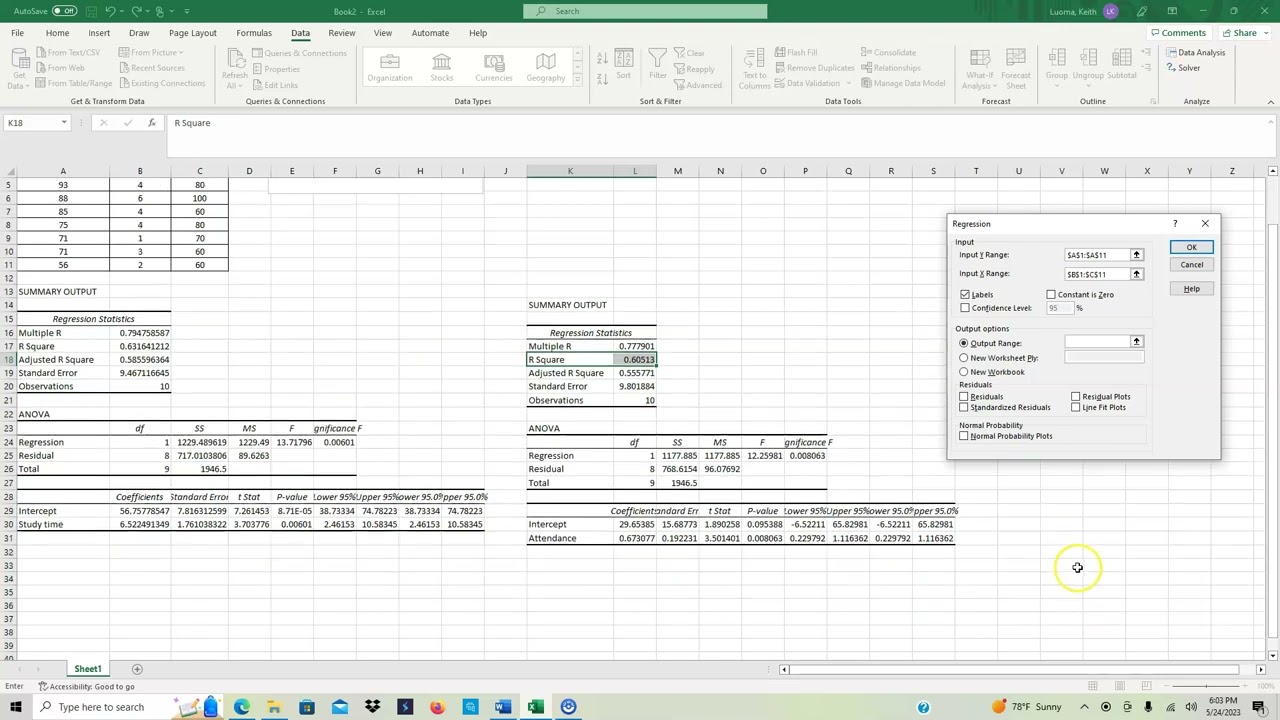The height and width of the screenshot is (720, 1280).
Task: Collapse the Input Y Range selector
Action: point(1136,255)
